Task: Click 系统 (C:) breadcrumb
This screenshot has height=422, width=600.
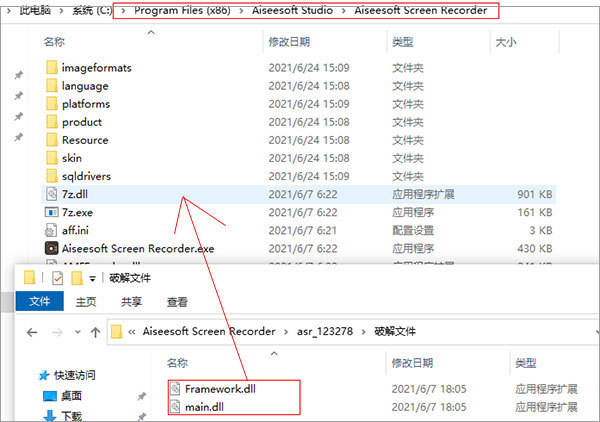Action: click(x=92, y=10)
